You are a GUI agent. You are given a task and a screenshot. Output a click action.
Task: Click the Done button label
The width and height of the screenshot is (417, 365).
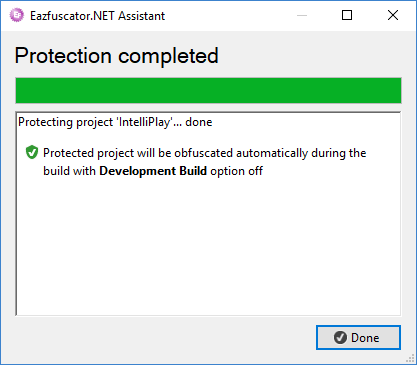pos(365,338)
